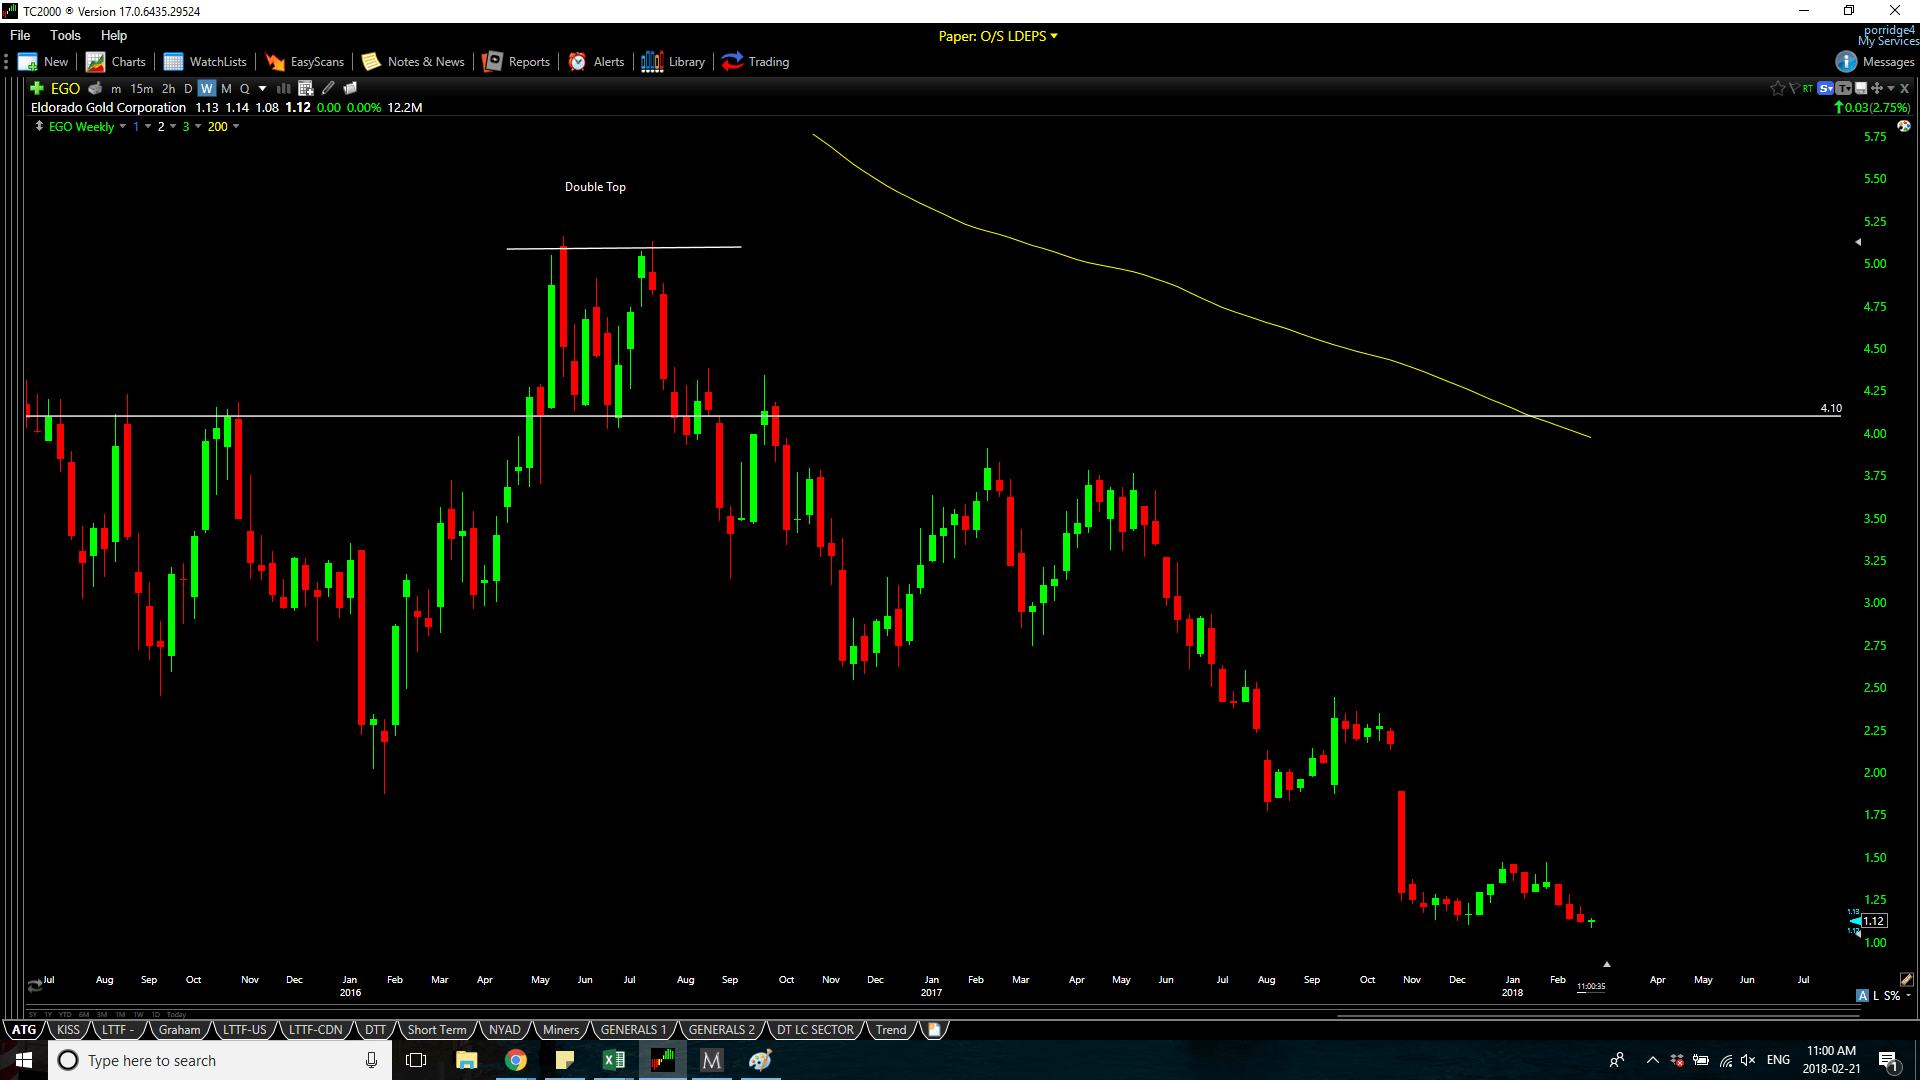The width and height of the screenshot is (1920, 1080).
Task: Open EasyScans from the toolbar
Action: [304, 62]
